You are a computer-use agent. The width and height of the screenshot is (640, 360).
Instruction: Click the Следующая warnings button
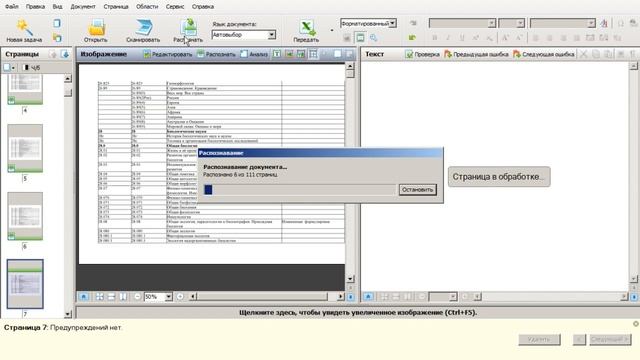(610, 340)
